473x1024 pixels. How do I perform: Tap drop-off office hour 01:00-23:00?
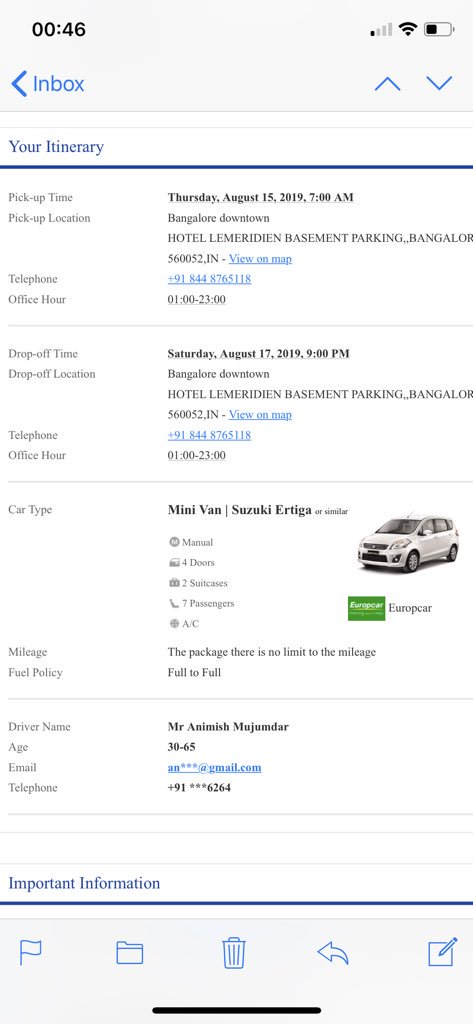point(197,455)
